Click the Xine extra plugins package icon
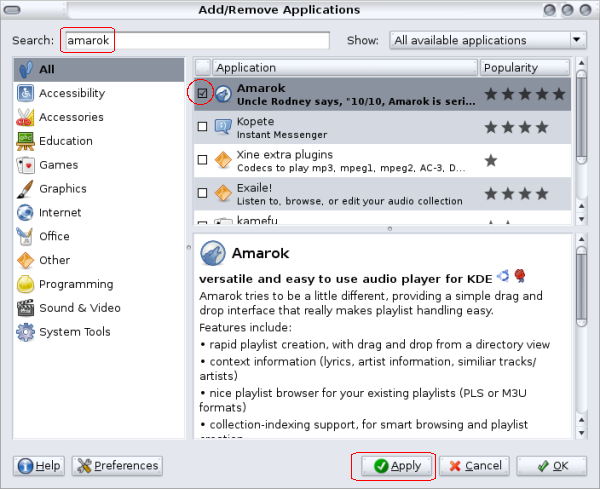This screenshot has width=600, height=489. [223, 160]
